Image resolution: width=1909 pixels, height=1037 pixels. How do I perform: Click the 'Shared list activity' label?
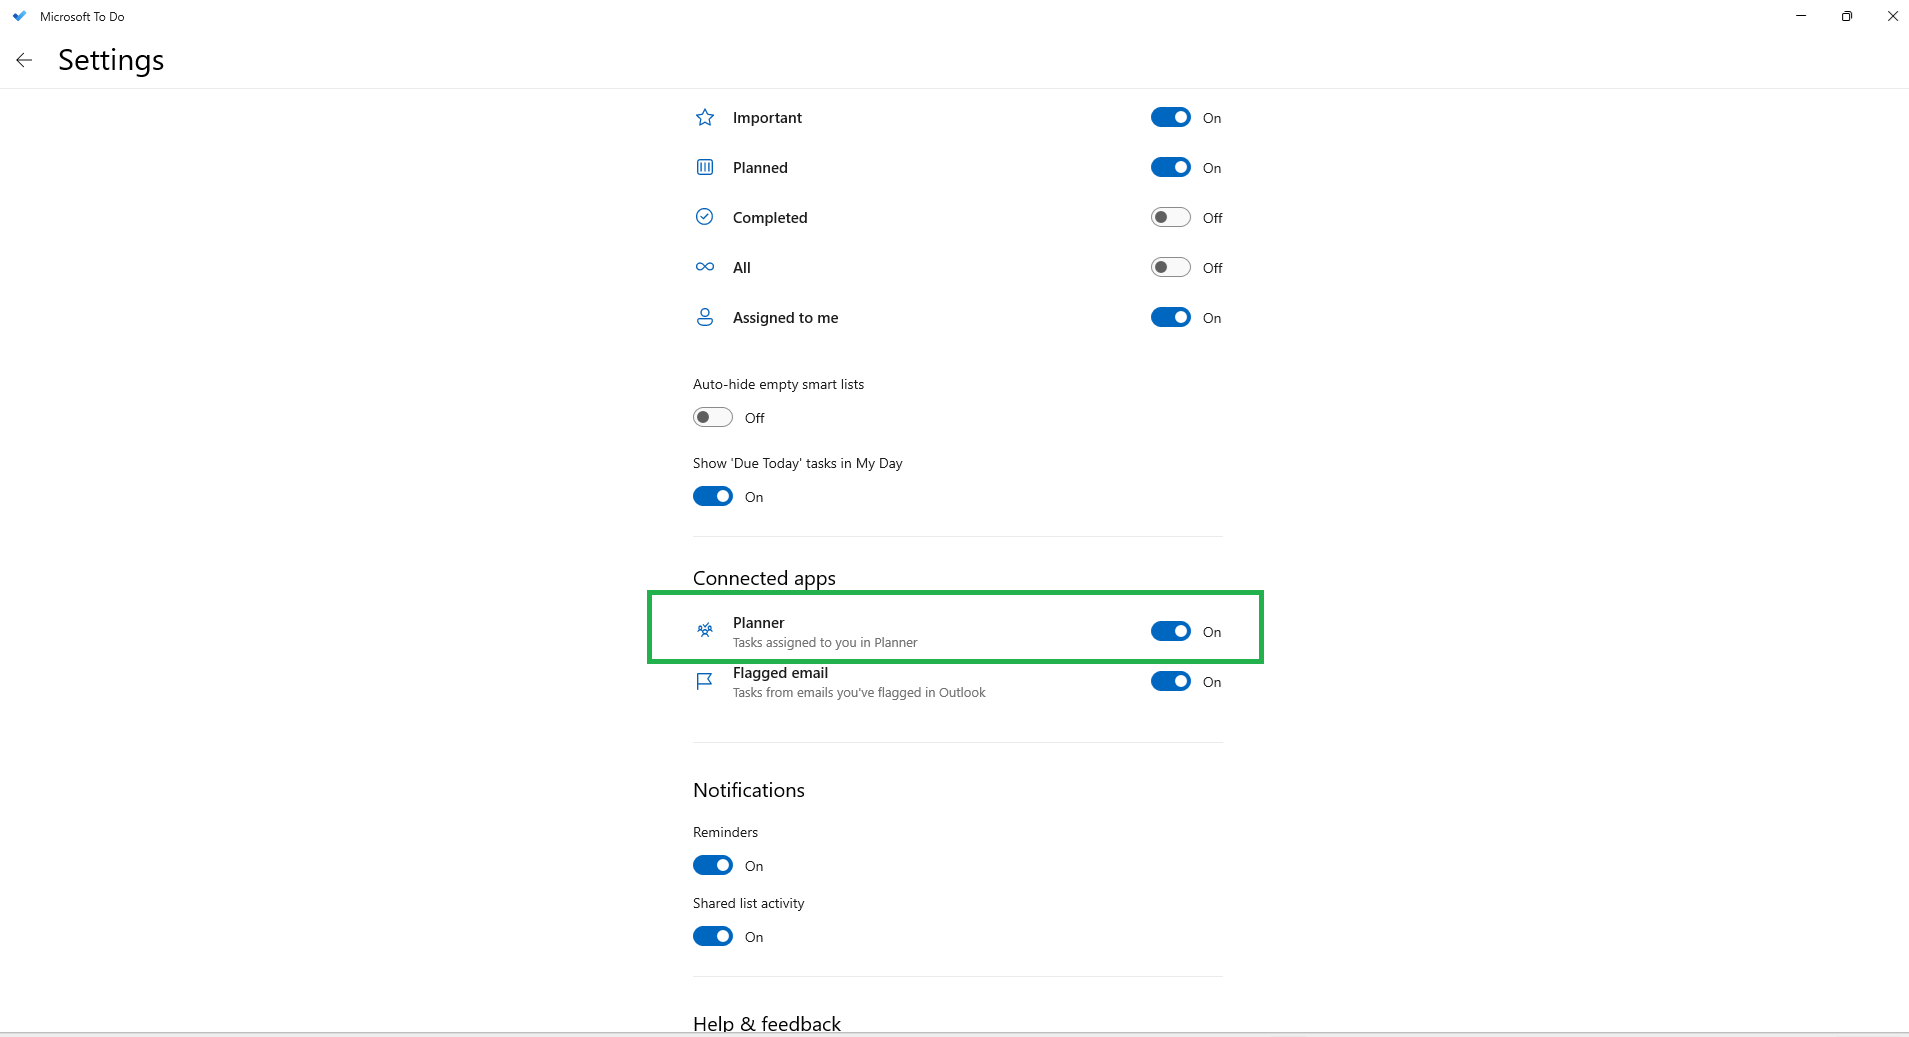click(x=748, y=903)
